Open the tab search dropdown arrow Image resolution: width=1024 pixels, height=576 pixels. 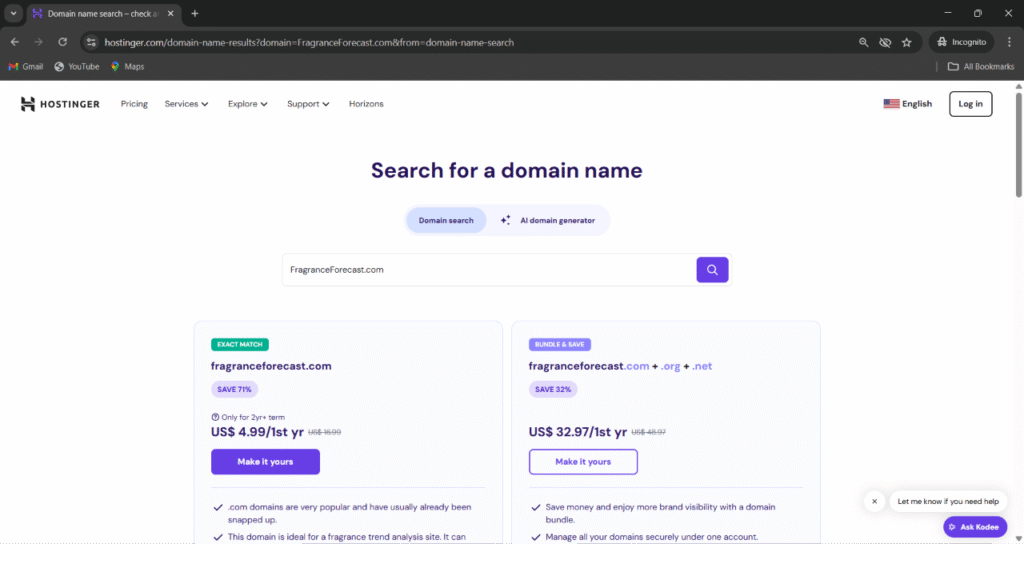pyautogui.click(x=13, y=14)
